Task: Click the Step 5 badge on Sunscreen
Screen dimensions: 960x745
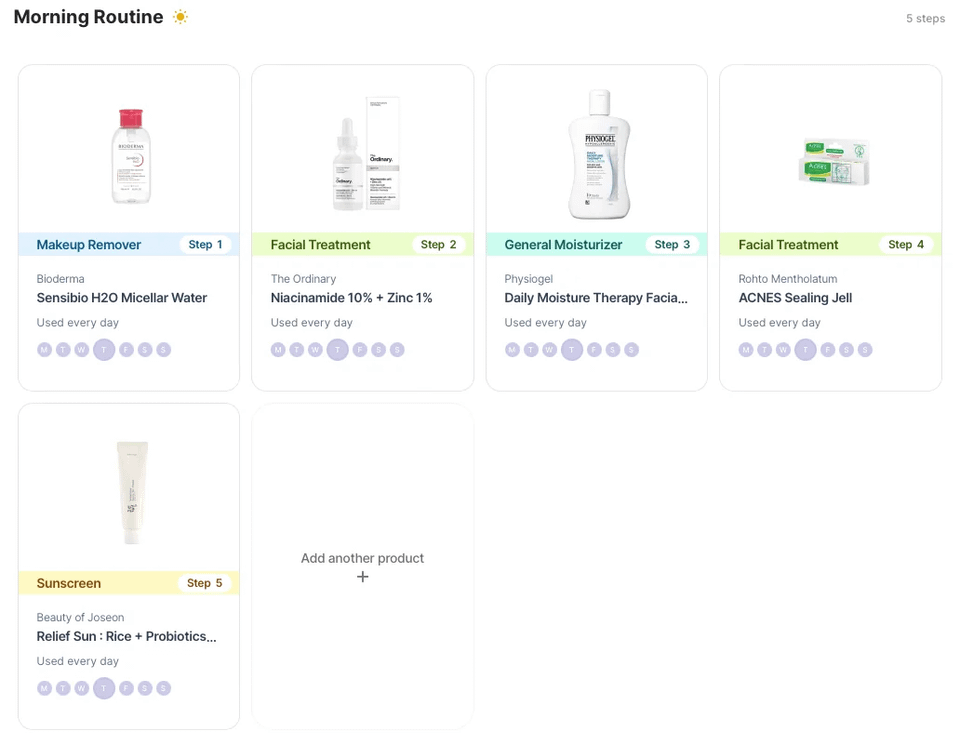Action: [204, 583]
